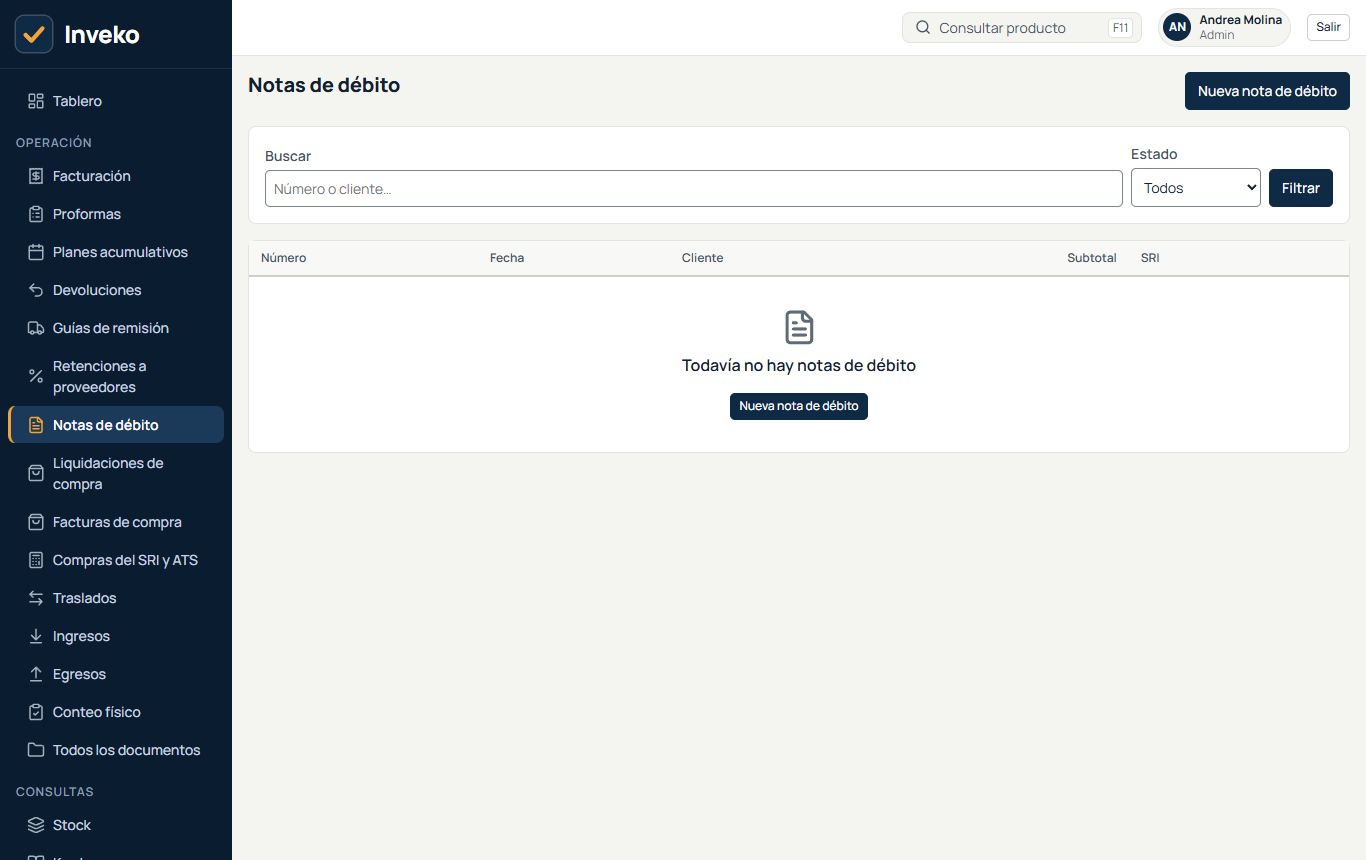Click the Guías de remisión truck icon
Viewport: 1366px width, 860px height.
pos(36,328)
